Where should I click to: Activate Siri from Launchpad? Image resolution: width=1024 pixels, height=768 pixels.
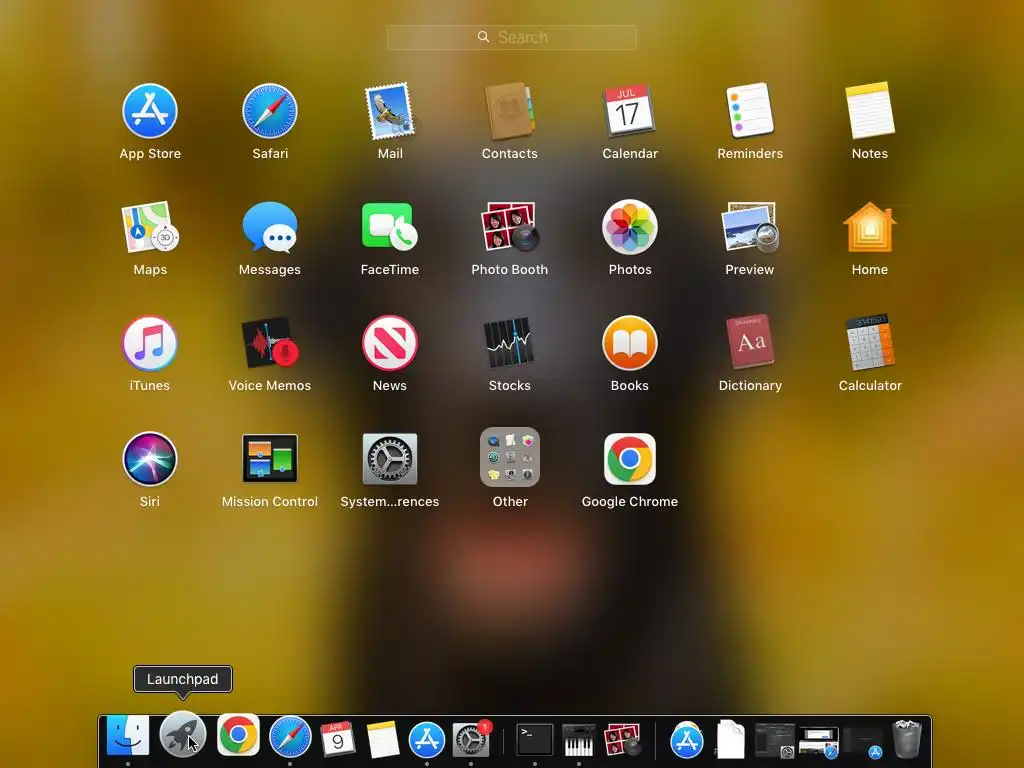(150, 459)
